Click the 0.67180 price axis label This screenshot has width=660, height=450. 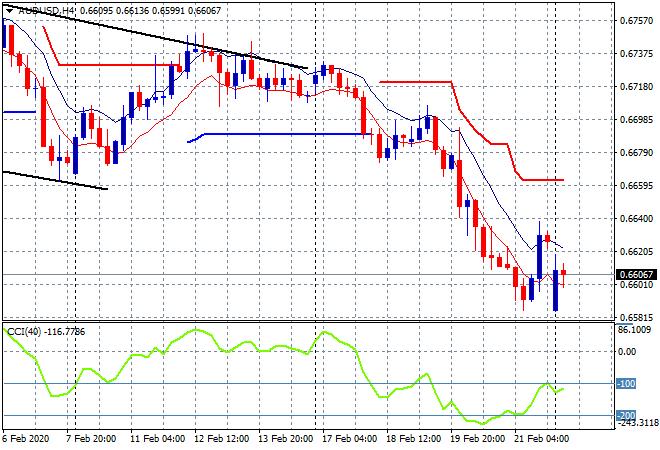point(636,86)
